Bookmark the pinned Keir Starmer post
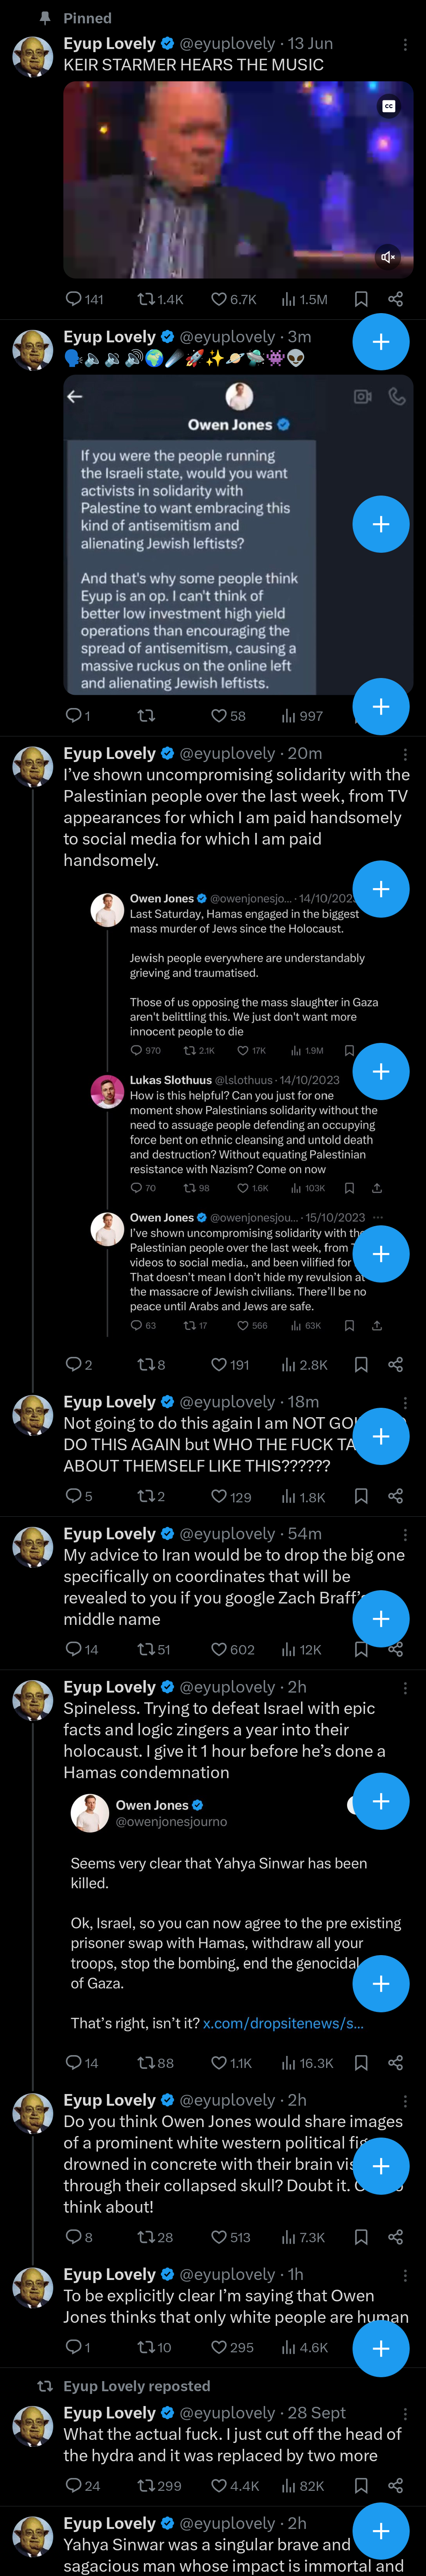Screen dimensions: 426x2576 [361, 299]
